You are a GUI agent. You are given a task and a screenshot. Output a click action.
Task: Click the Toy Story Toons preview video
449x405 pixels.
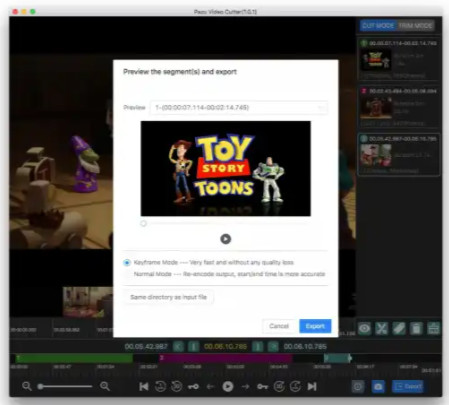tap(226, 169)
